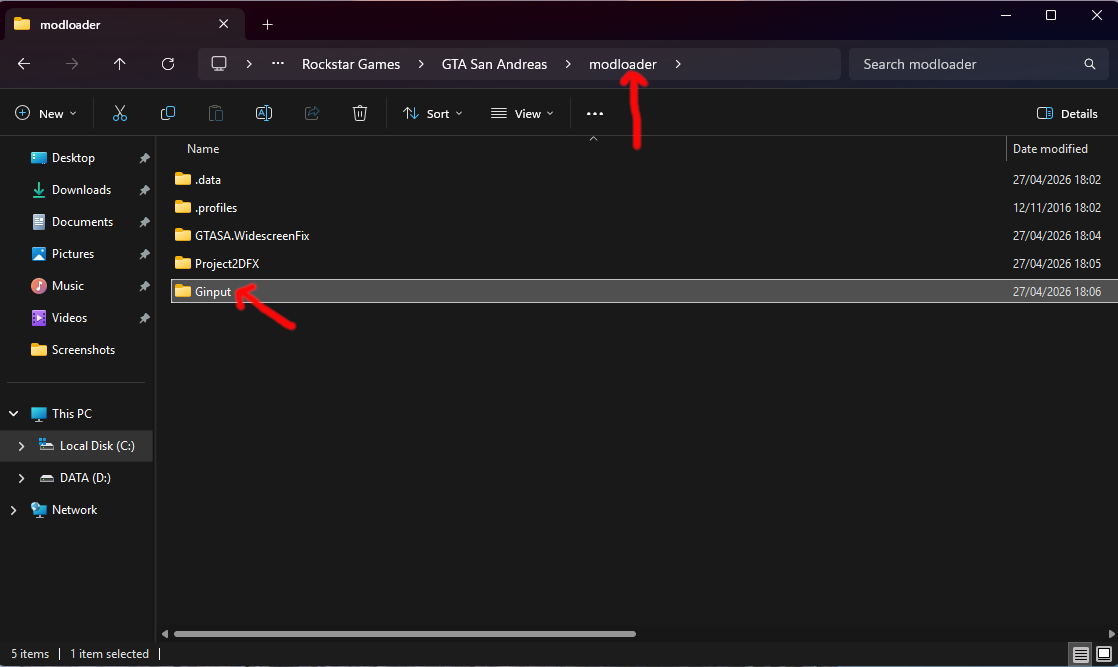Click the horizontal scrollbar thumb

tap(404, 633)
